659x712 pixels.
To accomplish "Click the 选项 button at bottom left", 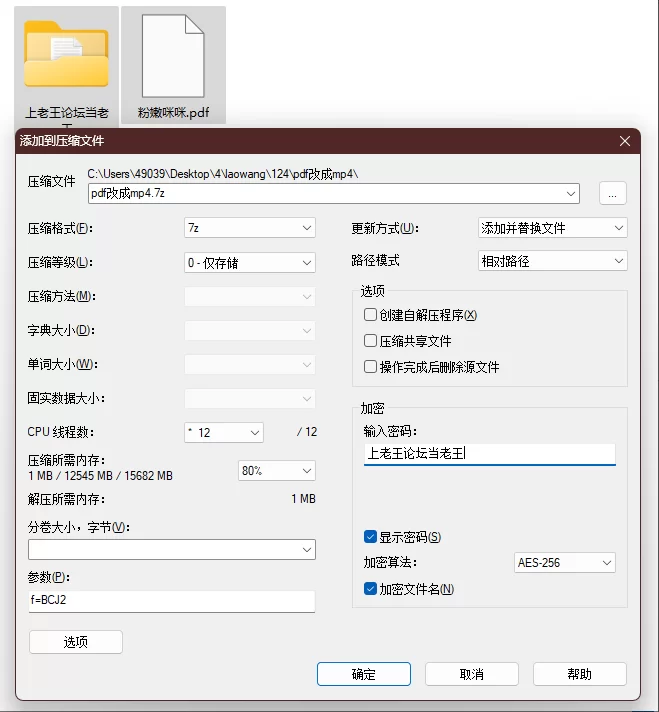I will (76, 642).
